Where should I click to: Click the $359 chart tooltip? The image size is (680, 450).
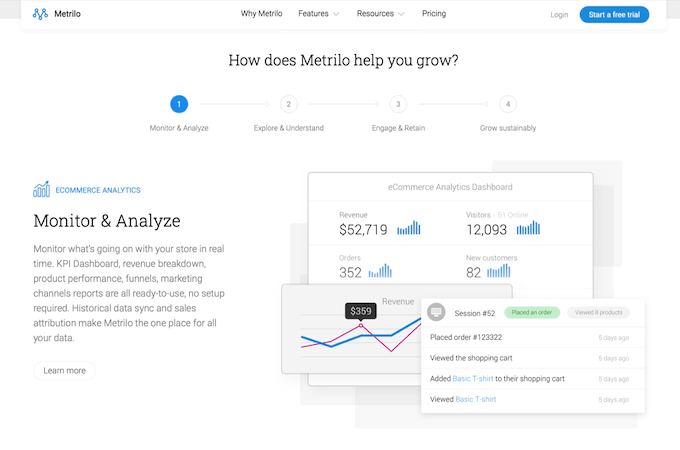point(361,311)
